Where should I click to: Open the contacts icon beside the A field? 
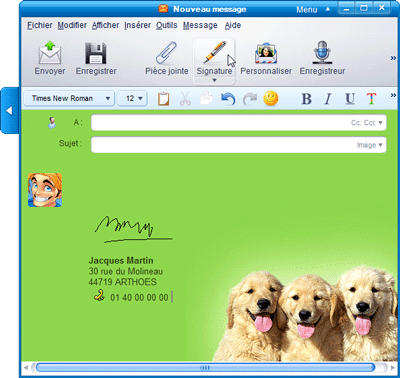(52, 123)
